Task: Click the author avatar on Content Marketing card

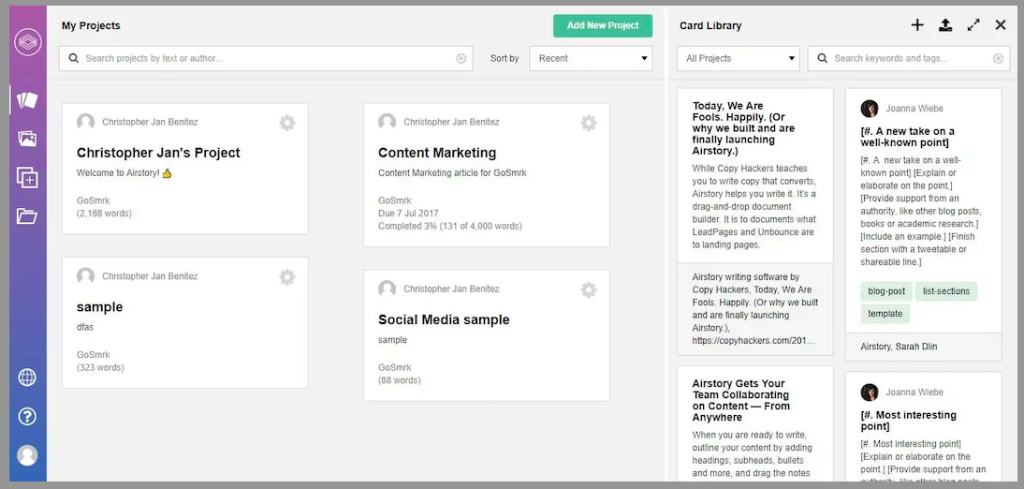Action: [387, 122]
